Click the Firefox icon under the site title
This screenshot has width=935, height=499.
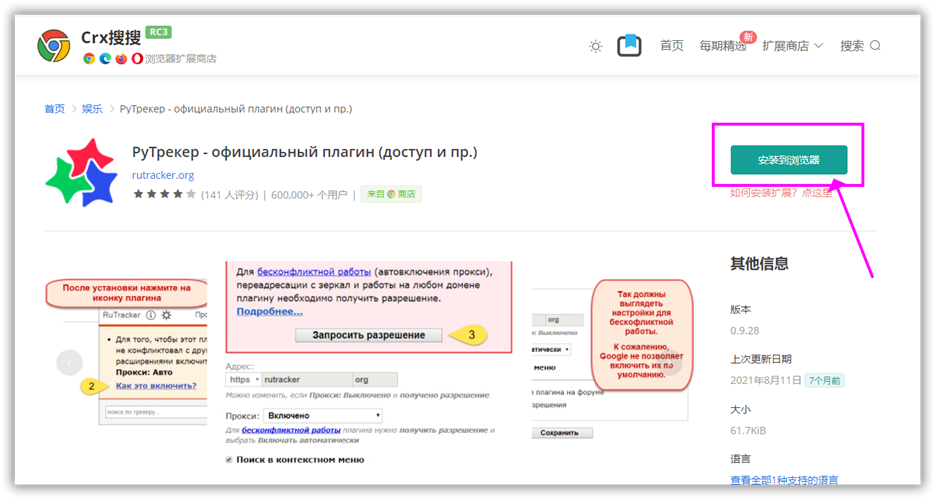[x=121, y=59]
